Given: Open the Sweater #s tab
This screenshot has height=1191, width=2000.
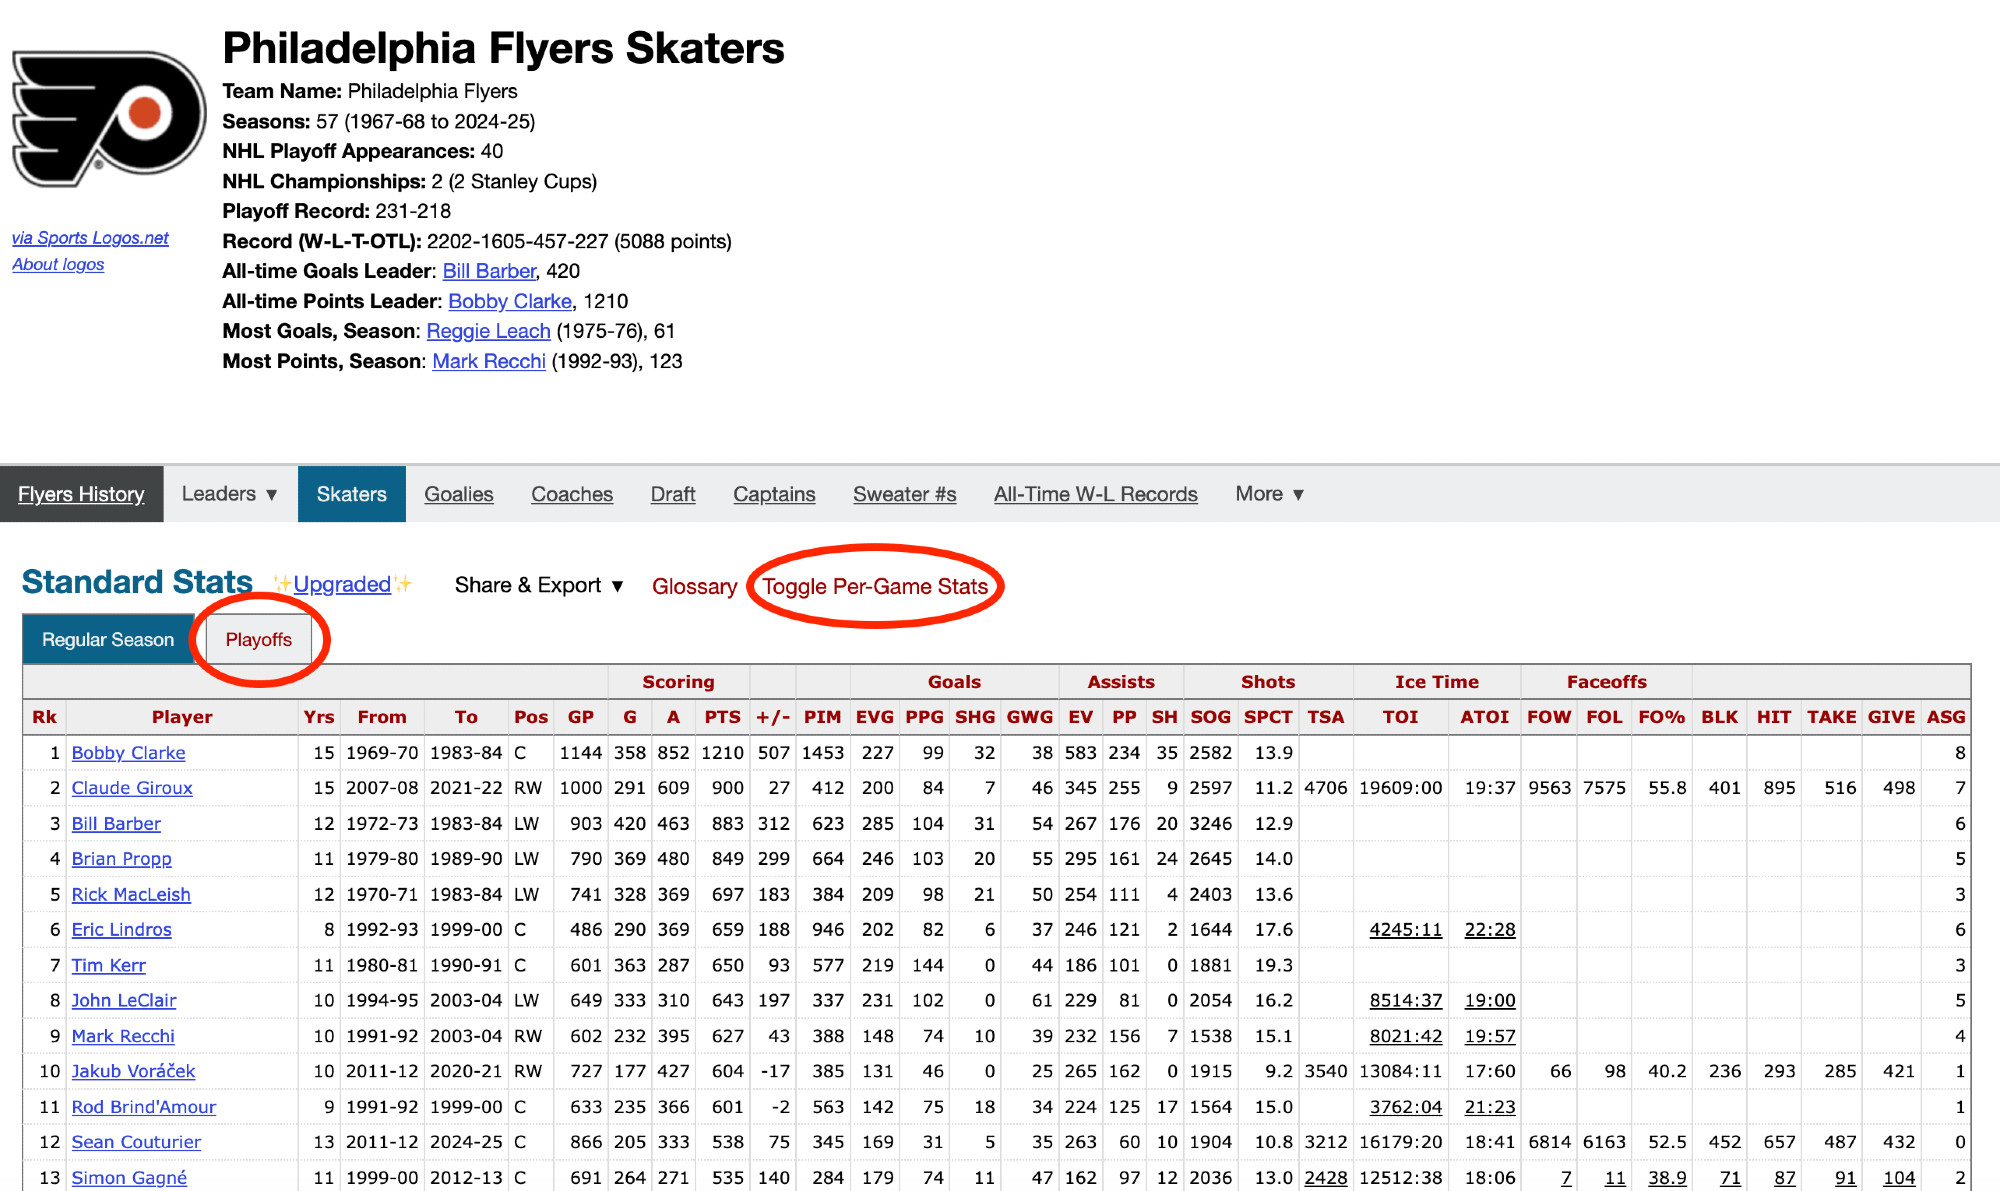Looking at the screenshot, I should [x=905, y=494].
